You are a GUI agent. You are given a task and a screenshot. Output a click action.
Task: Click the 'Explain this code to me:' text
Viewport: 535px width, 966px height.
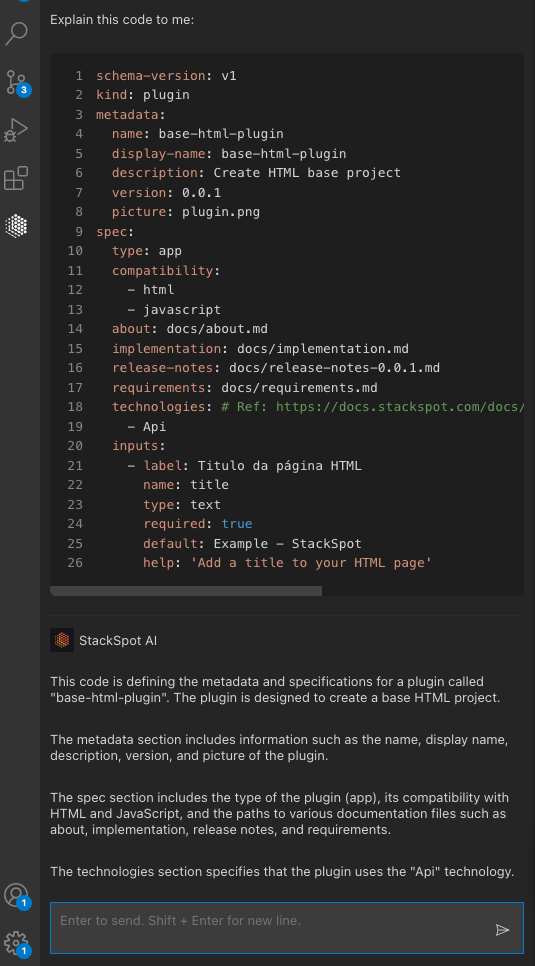tap(122, 20)
